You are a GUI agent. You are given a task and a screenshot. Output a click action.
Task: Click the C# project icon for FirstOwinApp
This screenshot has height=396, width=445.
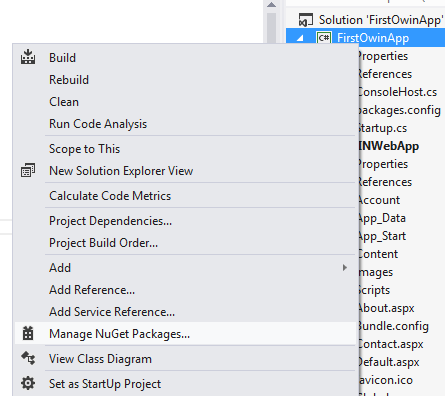coord(324,38)
